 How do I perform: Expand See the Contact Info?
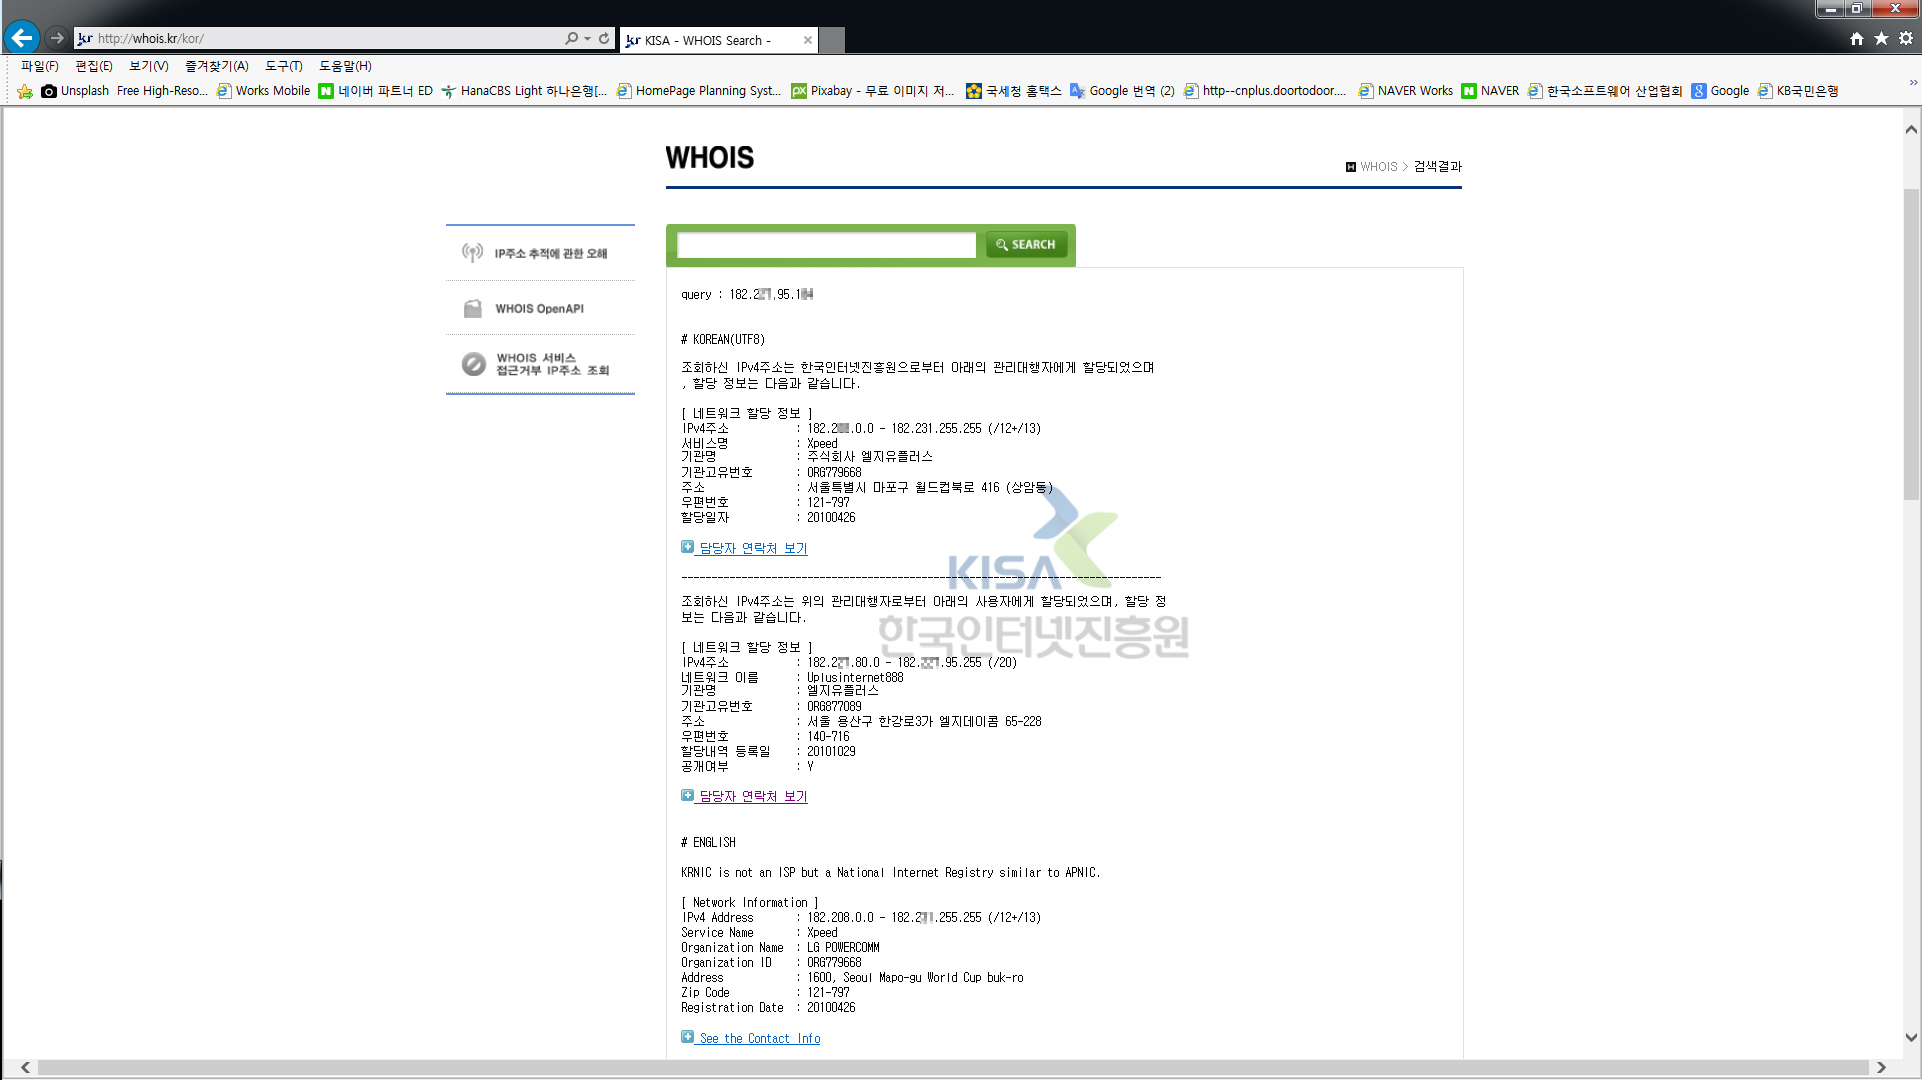(751, 1038)
